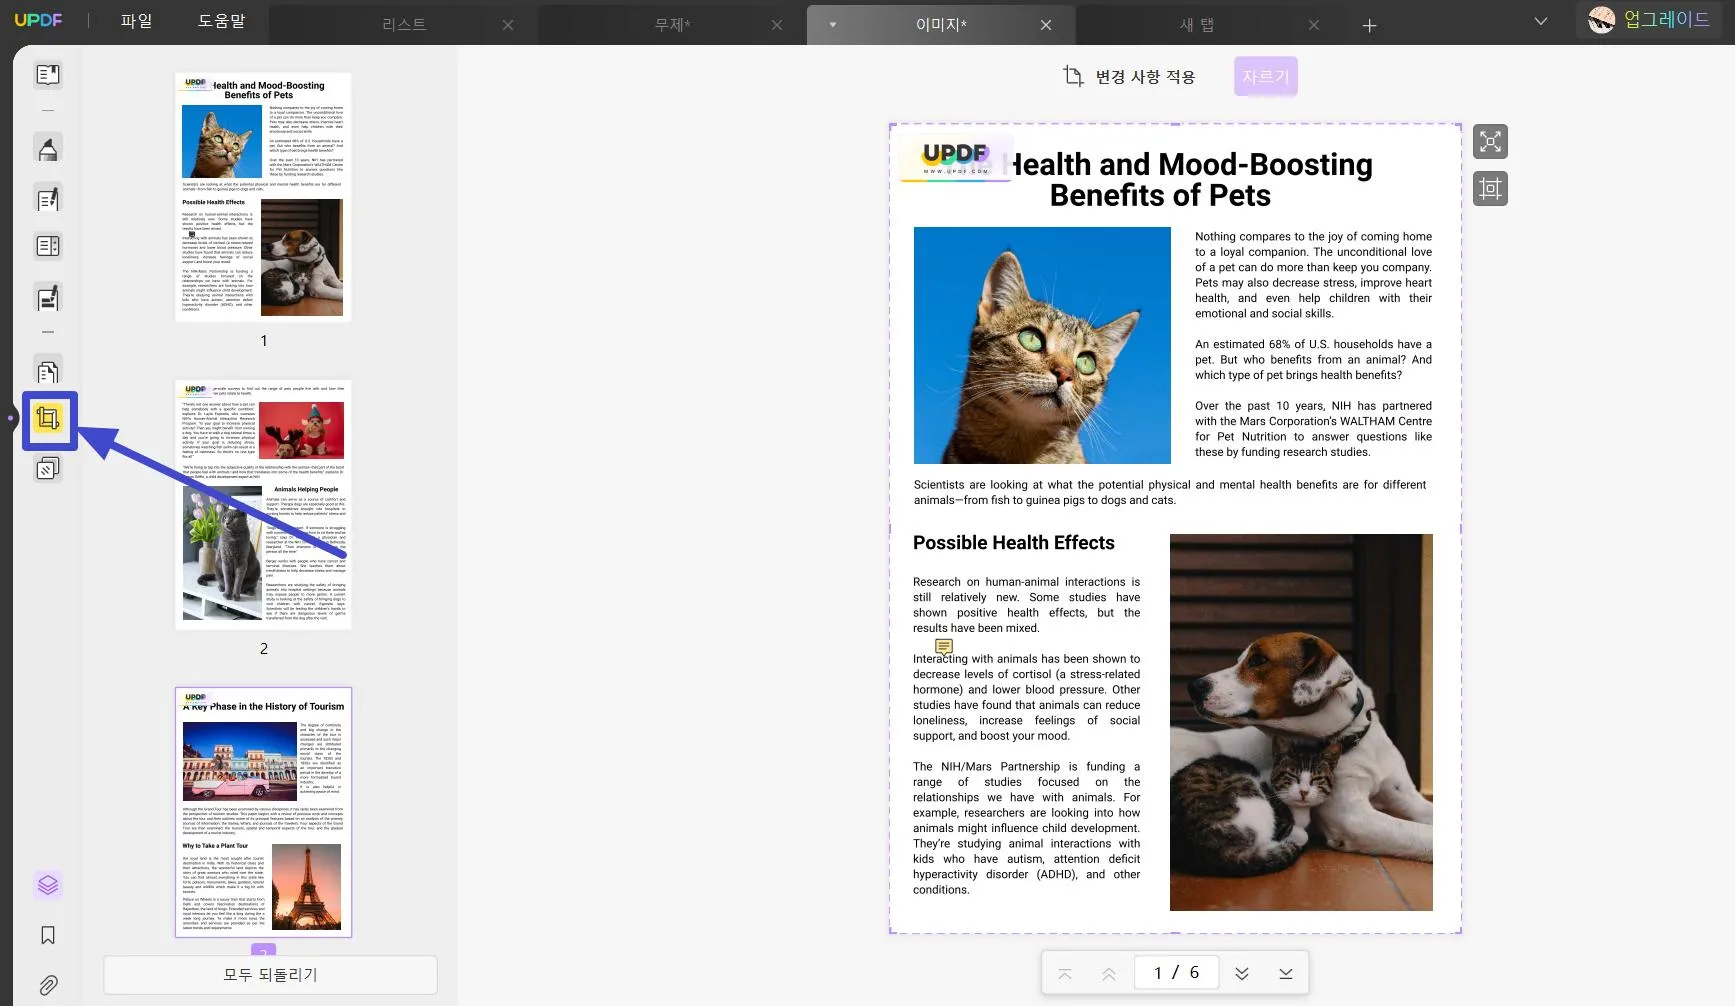
Task: Go to the previous page
Action: pos(1109,973)
